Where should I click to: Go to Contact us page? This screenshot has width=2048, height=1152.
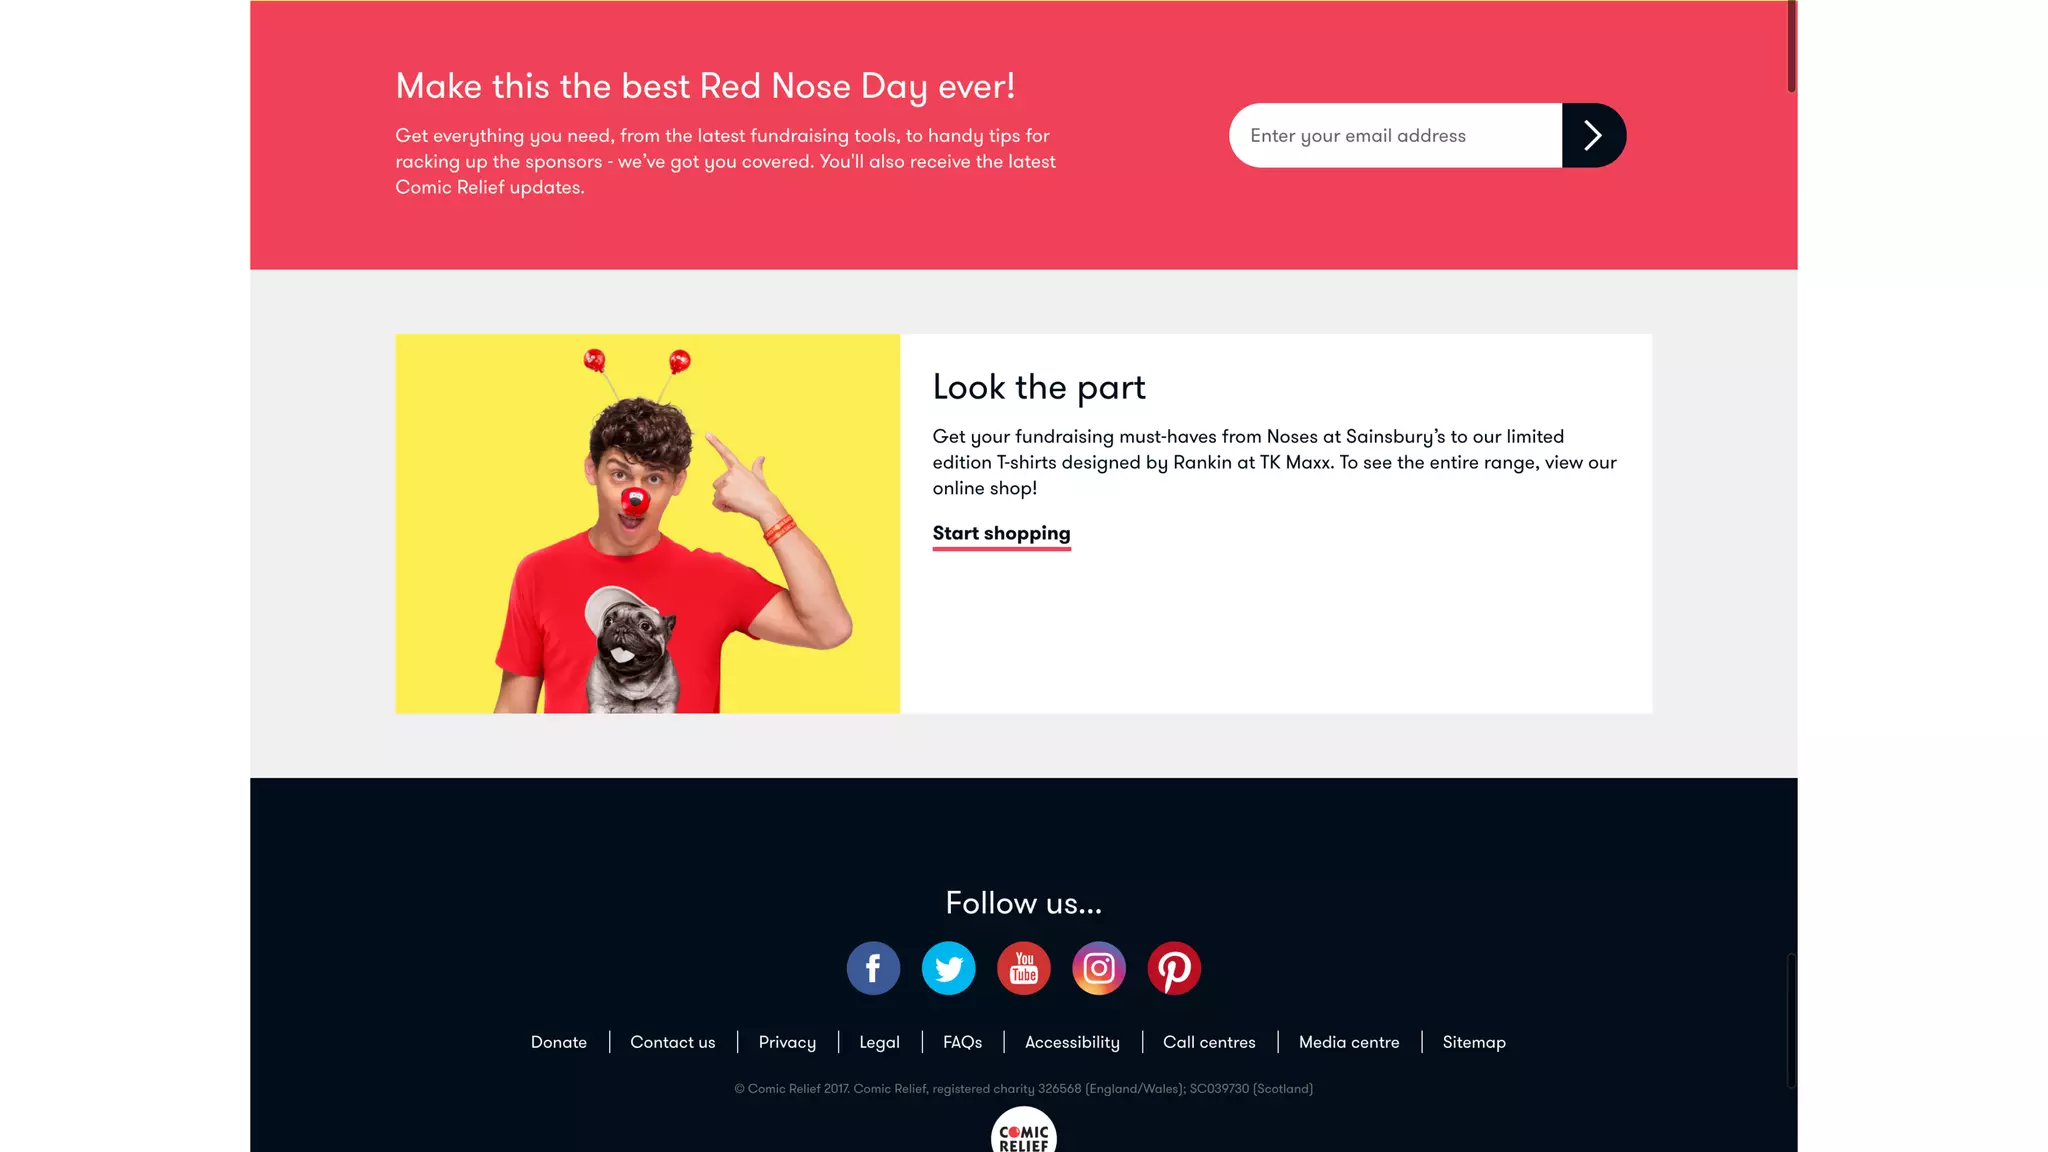click(673, 1042)
